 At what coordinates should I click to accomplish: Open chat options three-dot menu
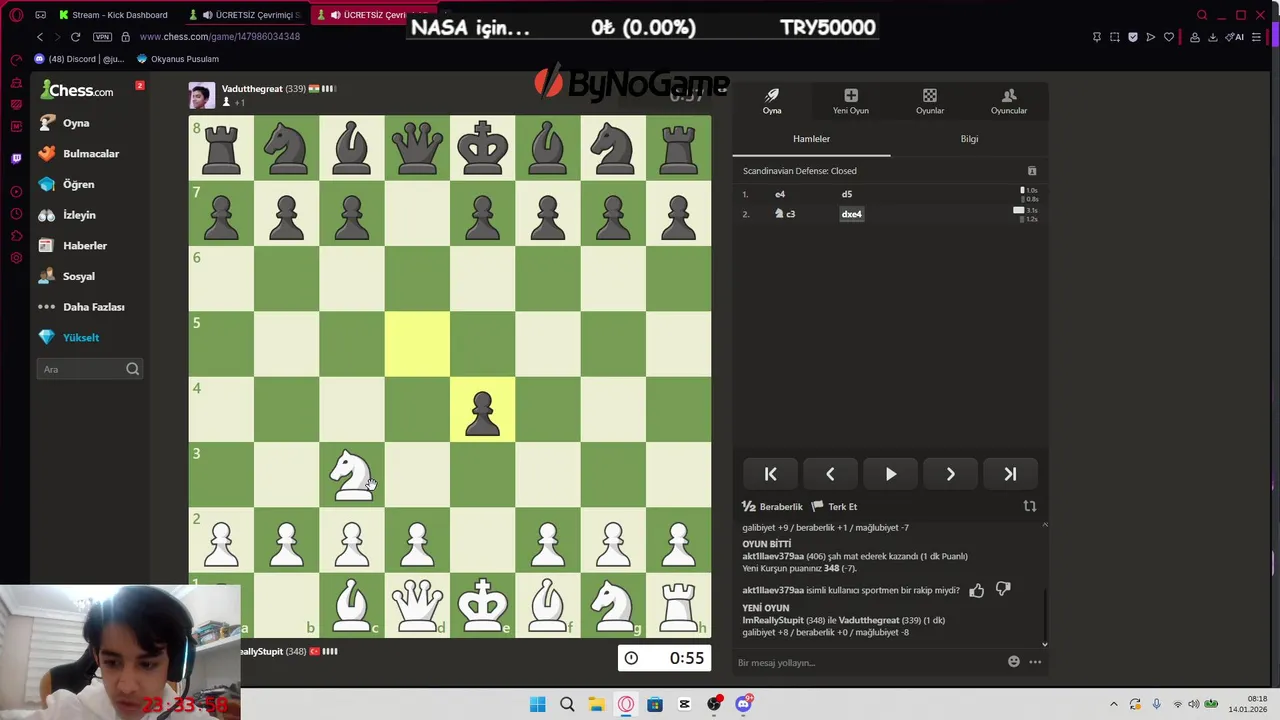tap(1035, 662)
